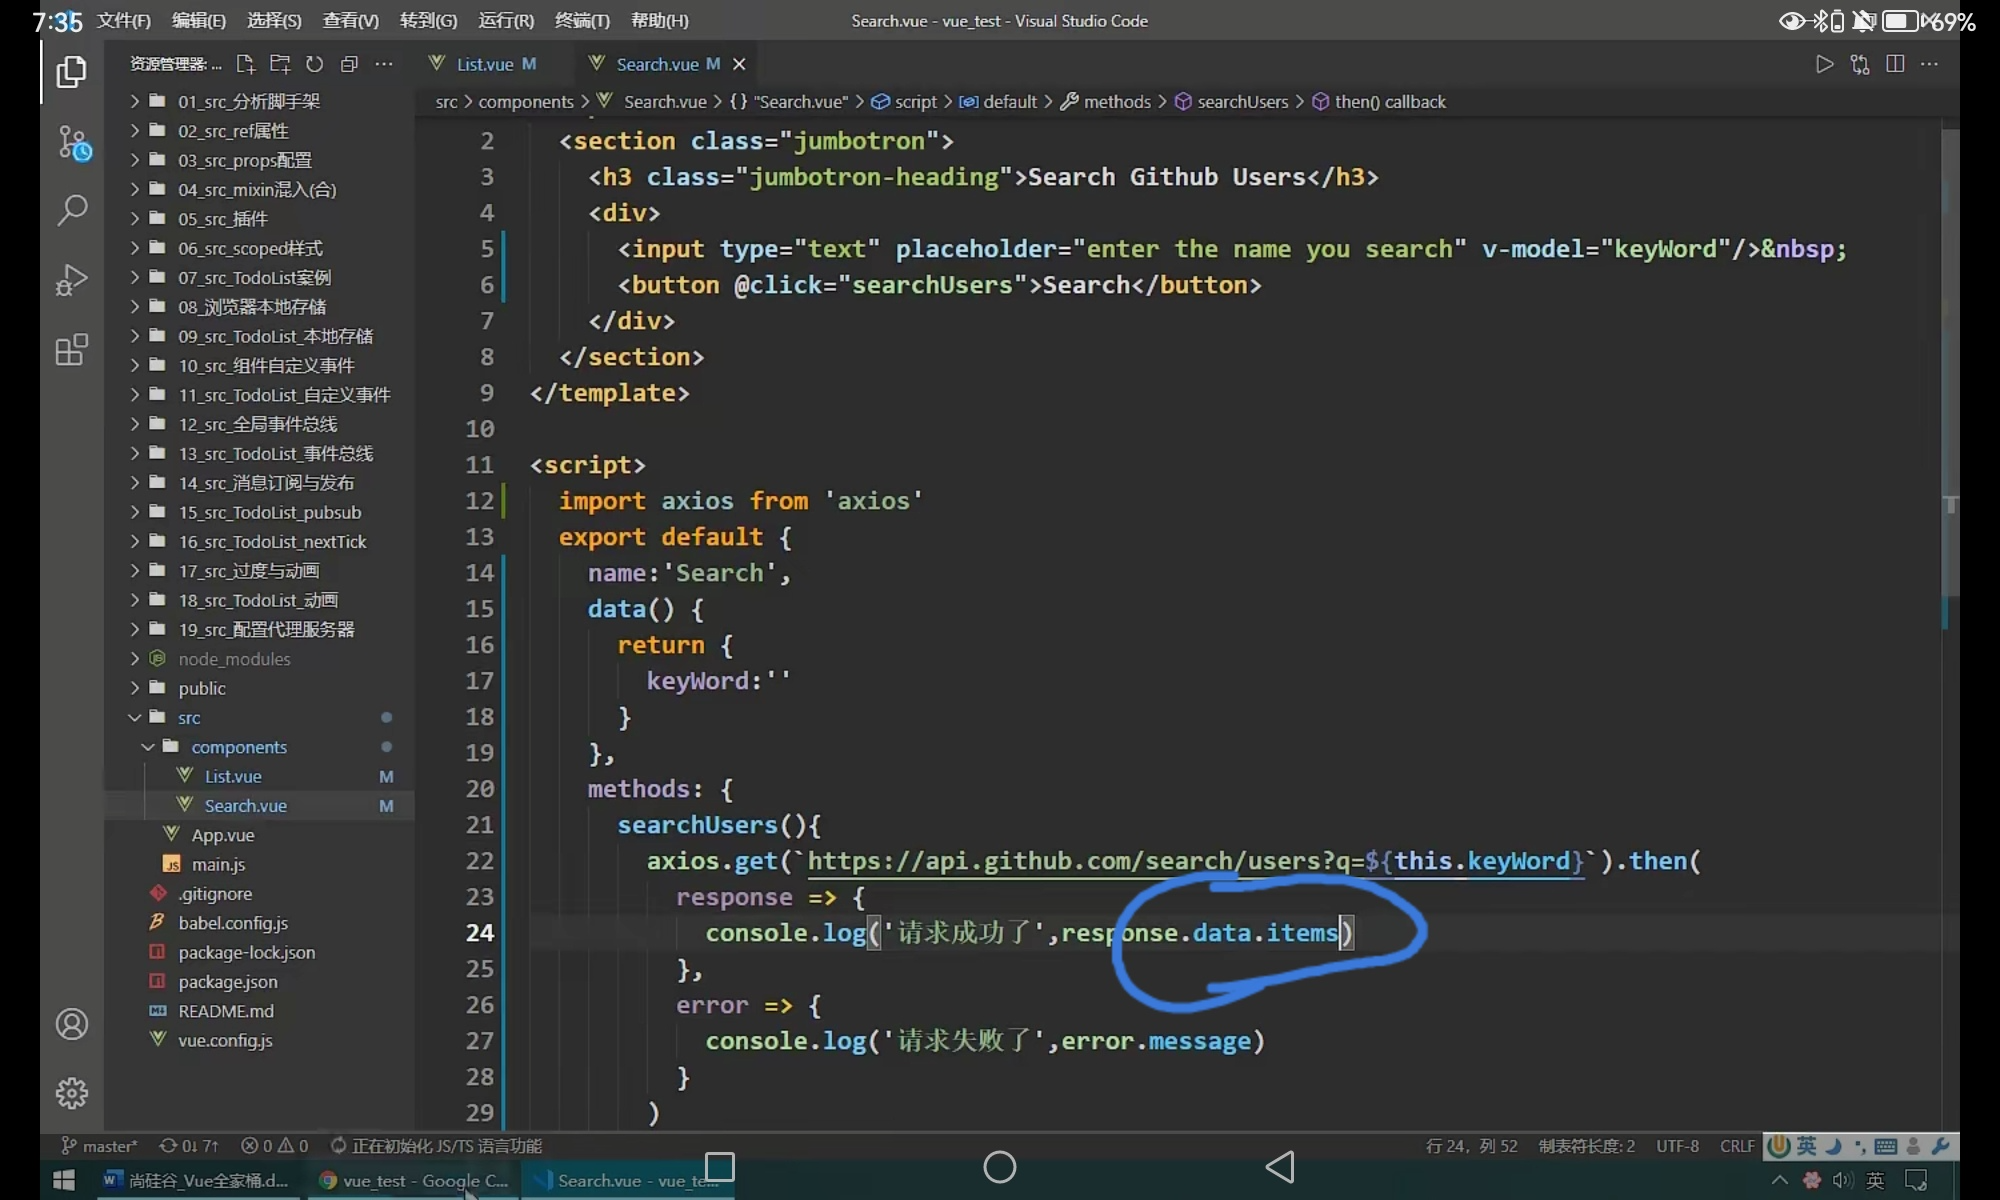Collapse the src folder
The width and height of the screenshot is (2000, 1200).
[189, 718]
